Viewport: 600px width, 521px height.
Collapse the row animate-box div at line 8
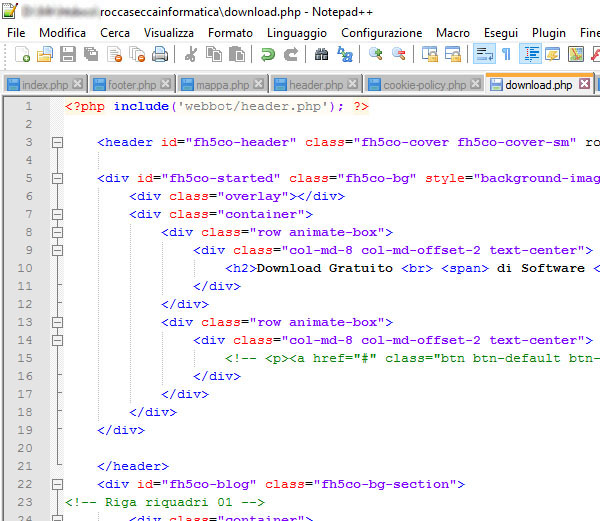click(57, 233)
